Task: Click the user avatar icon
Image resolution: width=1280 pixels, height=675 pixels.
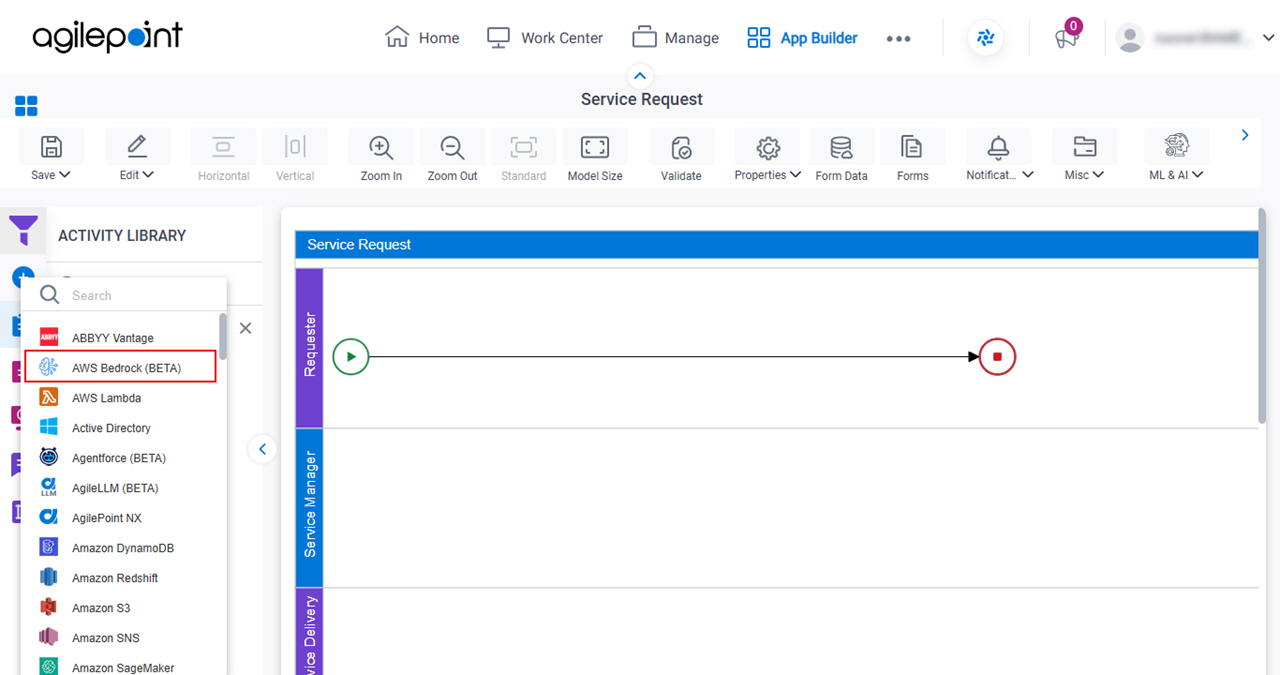Action: pyautogui.click(x=1130, y=38)
